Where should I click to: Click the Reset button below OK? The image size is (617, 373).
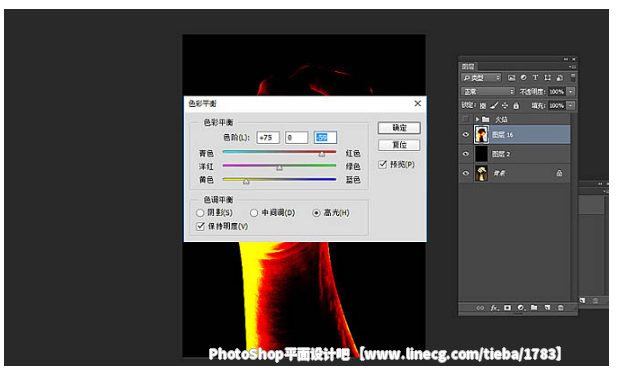click(399, 145)
